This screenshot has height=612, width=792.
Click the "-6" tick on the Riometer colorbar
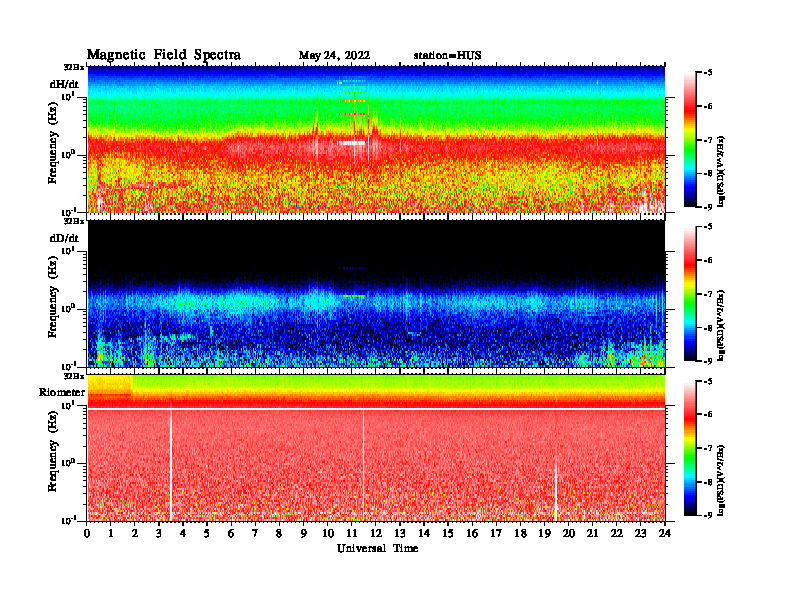pos(708,414)
